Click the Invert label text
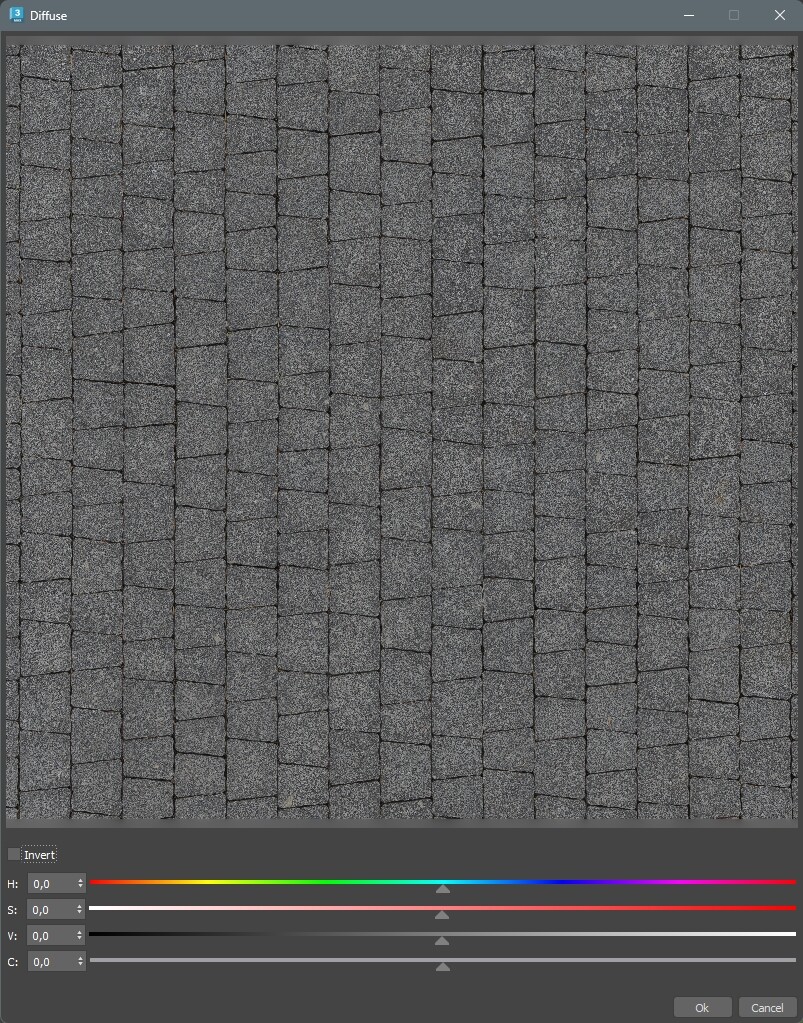Image resolution: width=803 pixels, height=1023 pixels. 39,855
